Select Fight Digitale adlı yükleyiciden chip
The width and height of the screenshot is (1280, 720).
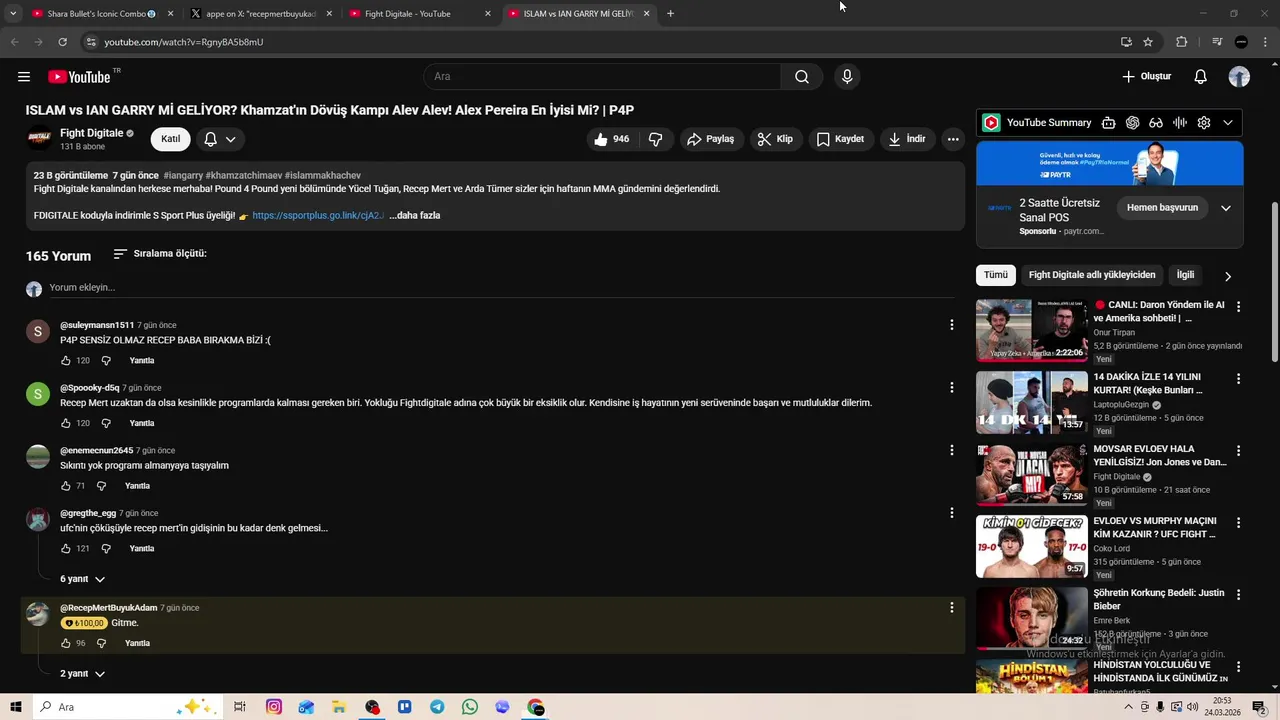point(1092,275)
